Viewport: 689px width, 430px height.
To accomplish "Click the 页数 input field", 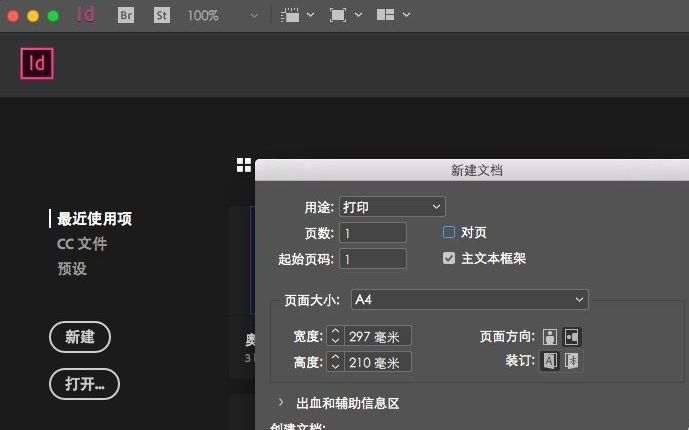I will coord(373,233).
